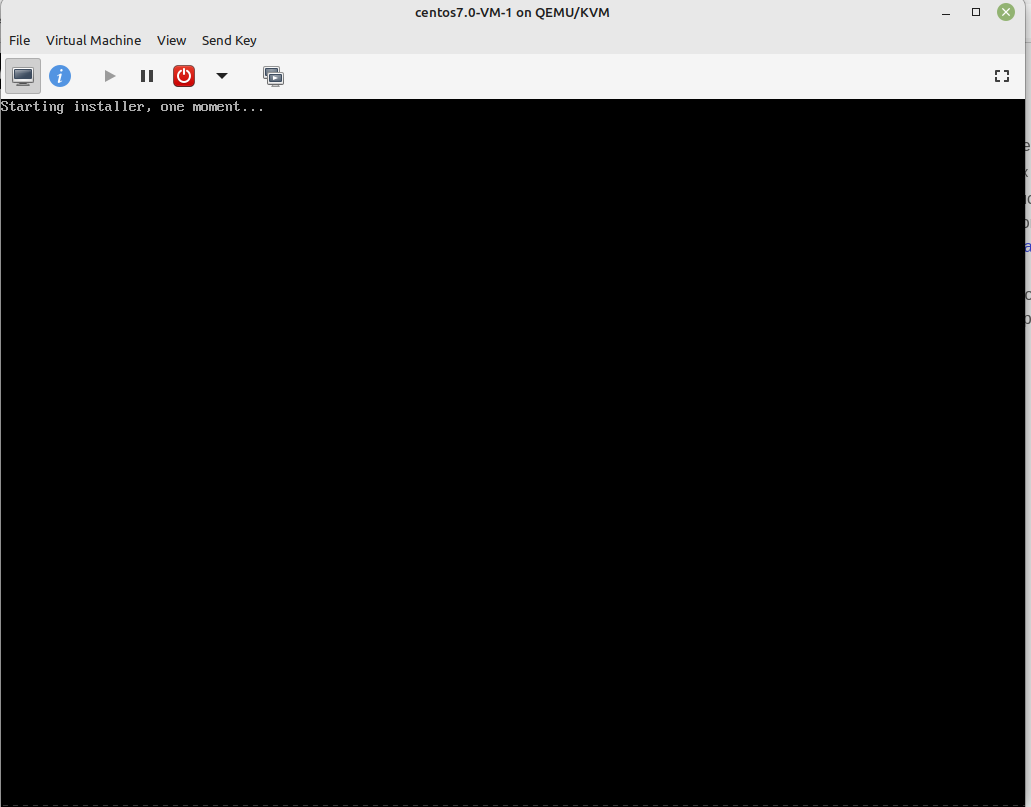Click the centos7.0-VM-1 on QEMU/KVM title

(512, 12)
